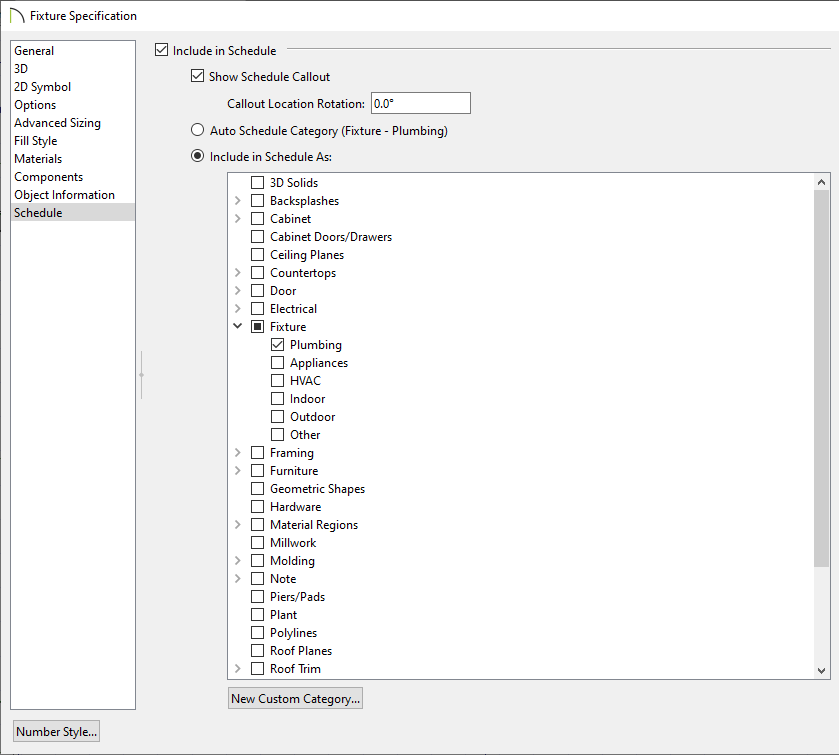839x755 pixels.
Task: Check the Molding category
Action: [257, 561]
